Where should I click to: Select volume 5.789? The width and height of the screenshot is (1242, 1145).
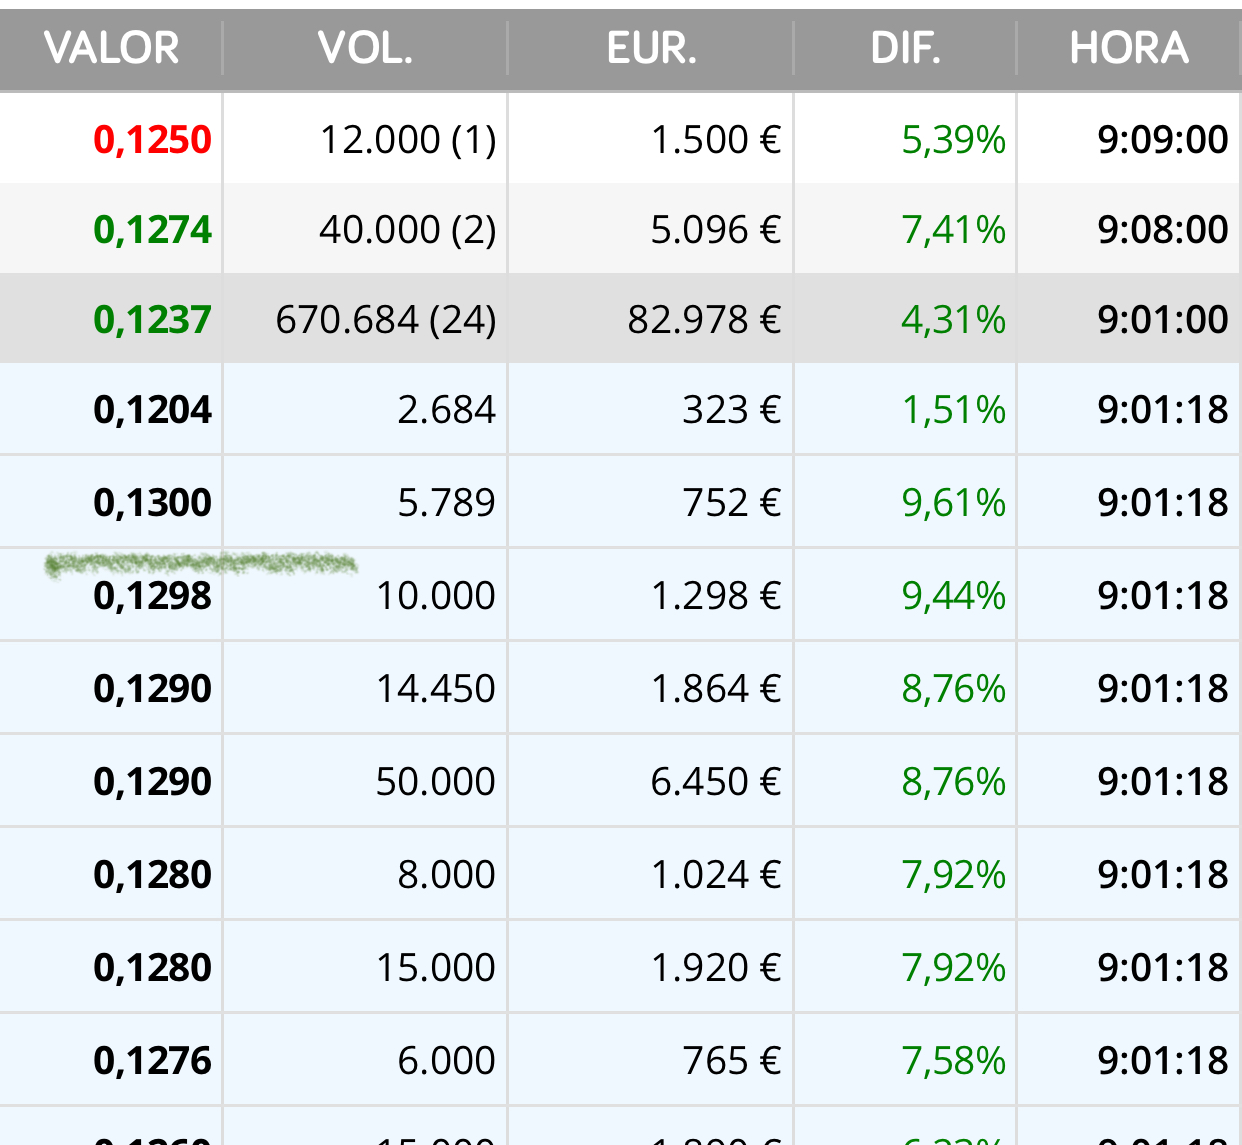click(x=446, y=503)
